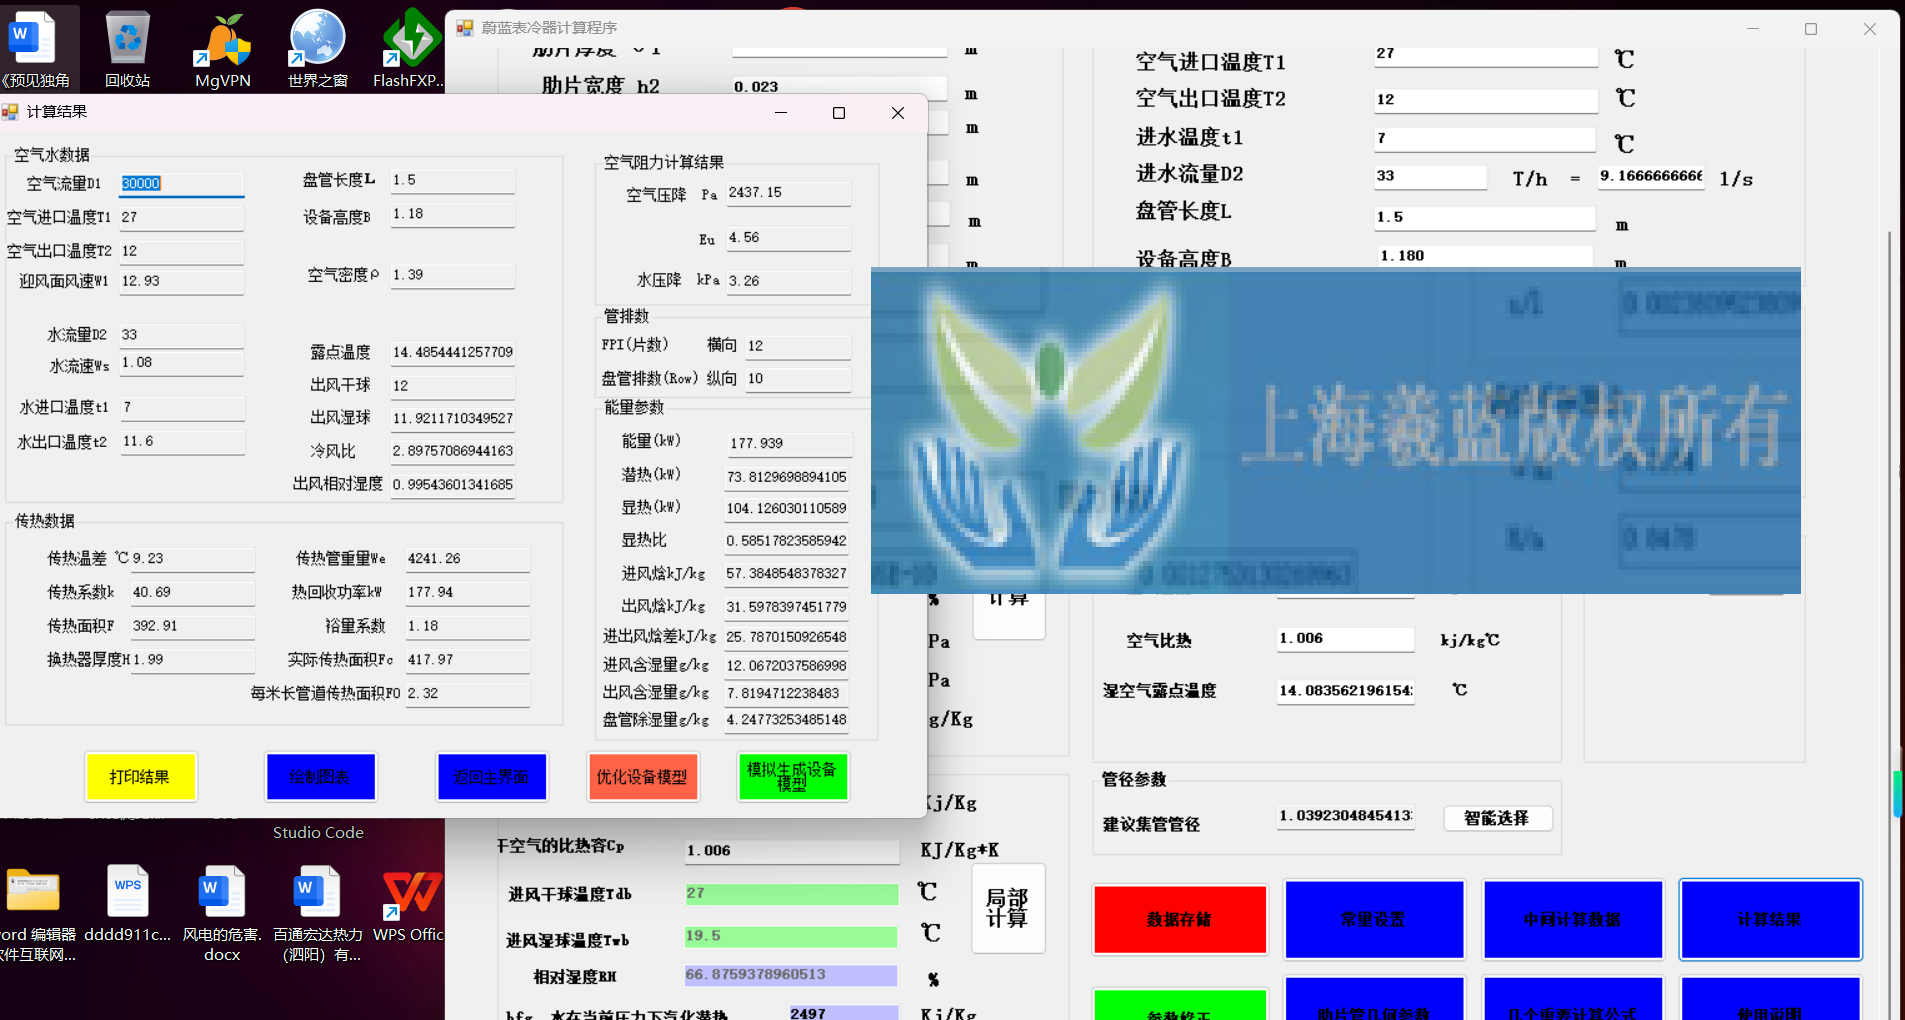The image size is (1905, 1020).
Task: Open the 世界之窗 browser shortcut
Action: (317, 48)
